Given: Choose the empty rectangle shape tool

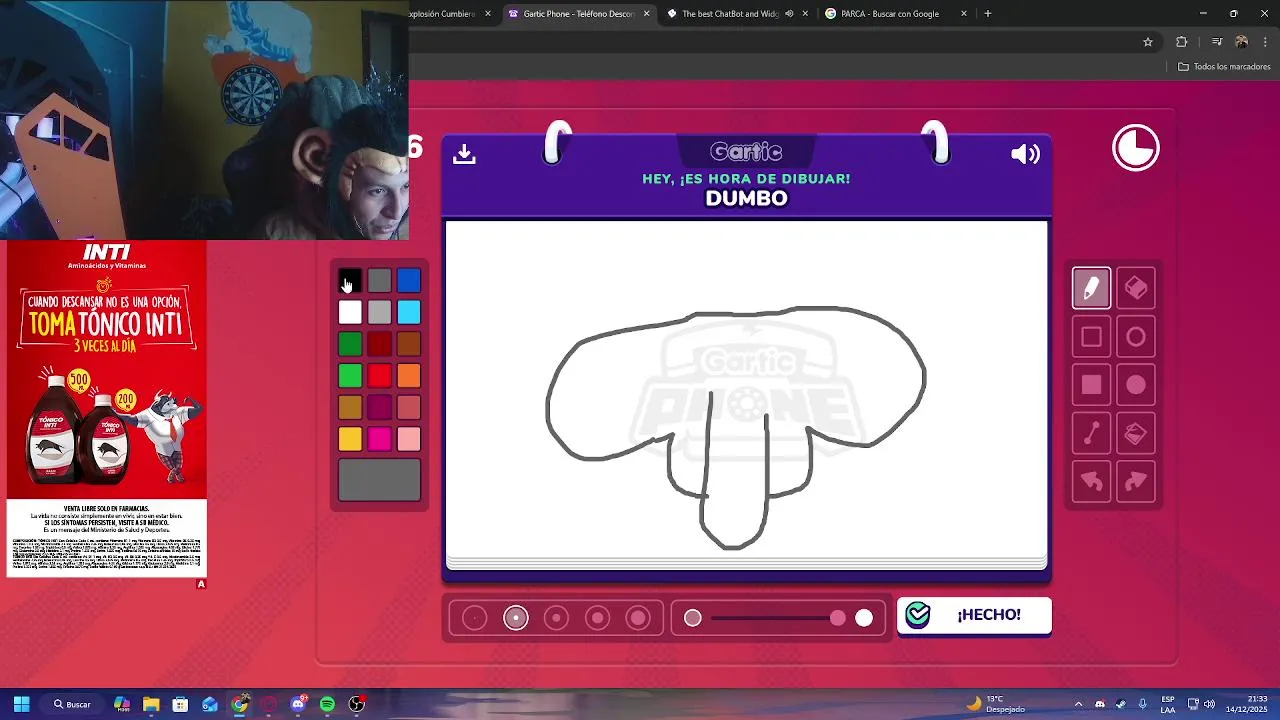Looking at the screenshot, I should point(1091,337).
